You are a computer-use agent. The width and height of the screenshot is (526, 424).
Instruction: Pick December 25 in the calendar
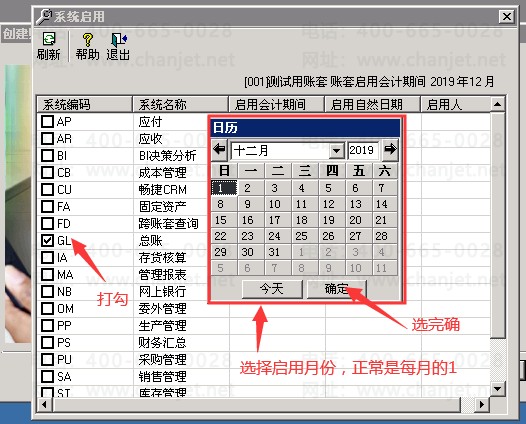point(305,236)
